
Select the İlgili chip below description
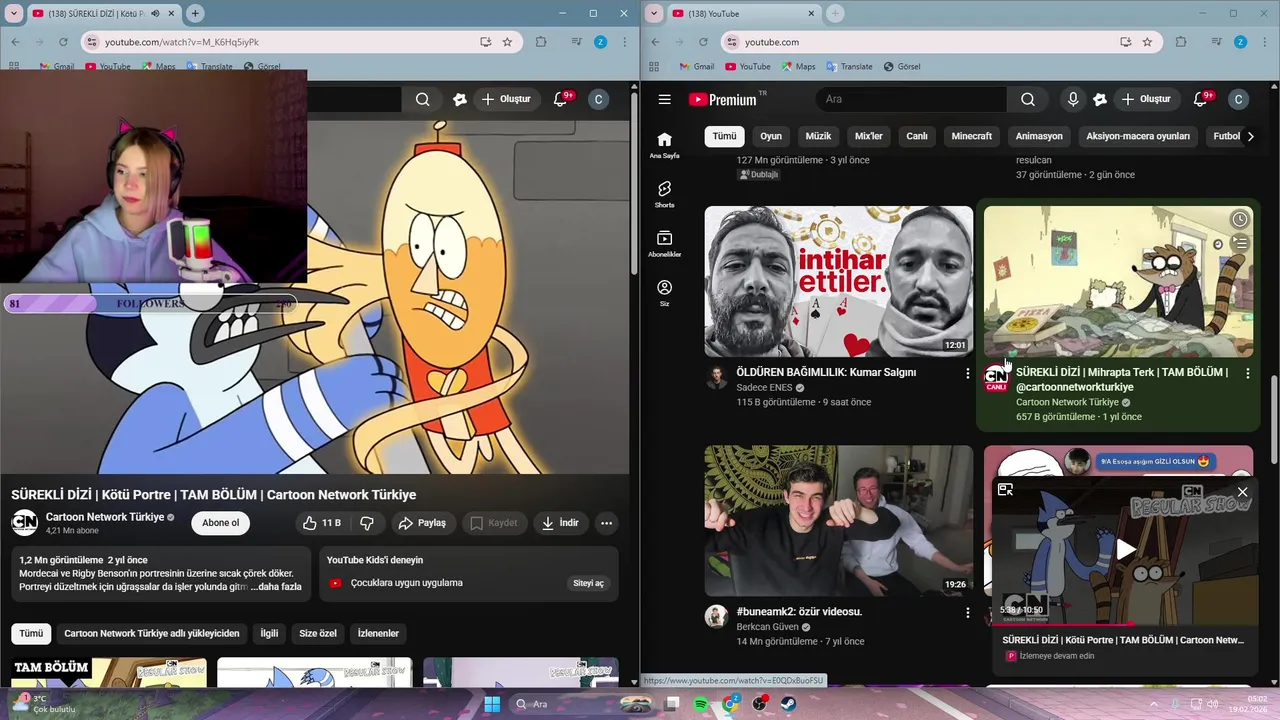tap(269, 633)
